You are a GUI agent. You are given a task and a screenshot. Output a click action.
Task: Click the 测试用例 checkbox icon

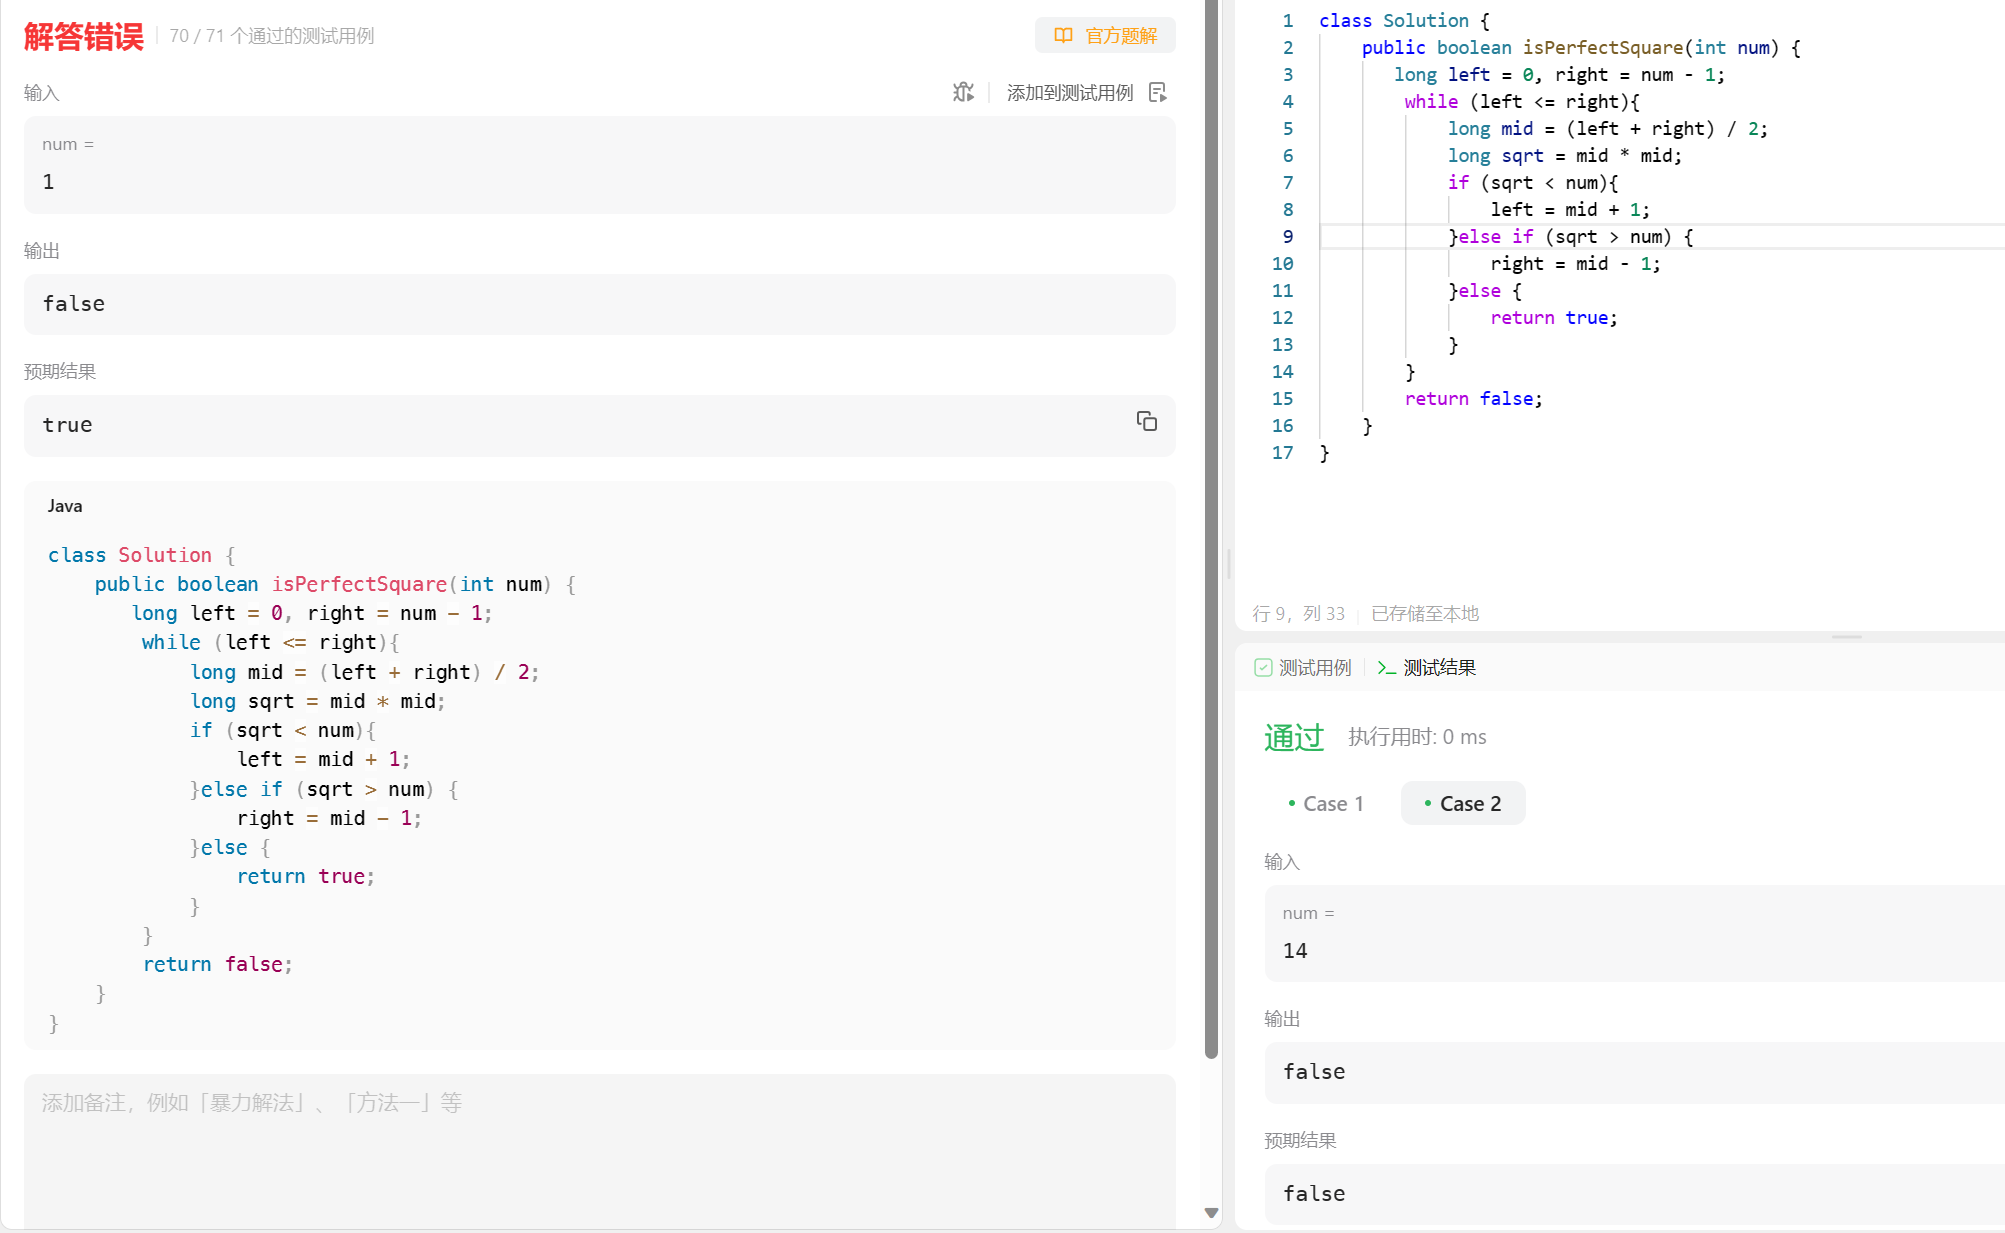(x=1263, y=667)
